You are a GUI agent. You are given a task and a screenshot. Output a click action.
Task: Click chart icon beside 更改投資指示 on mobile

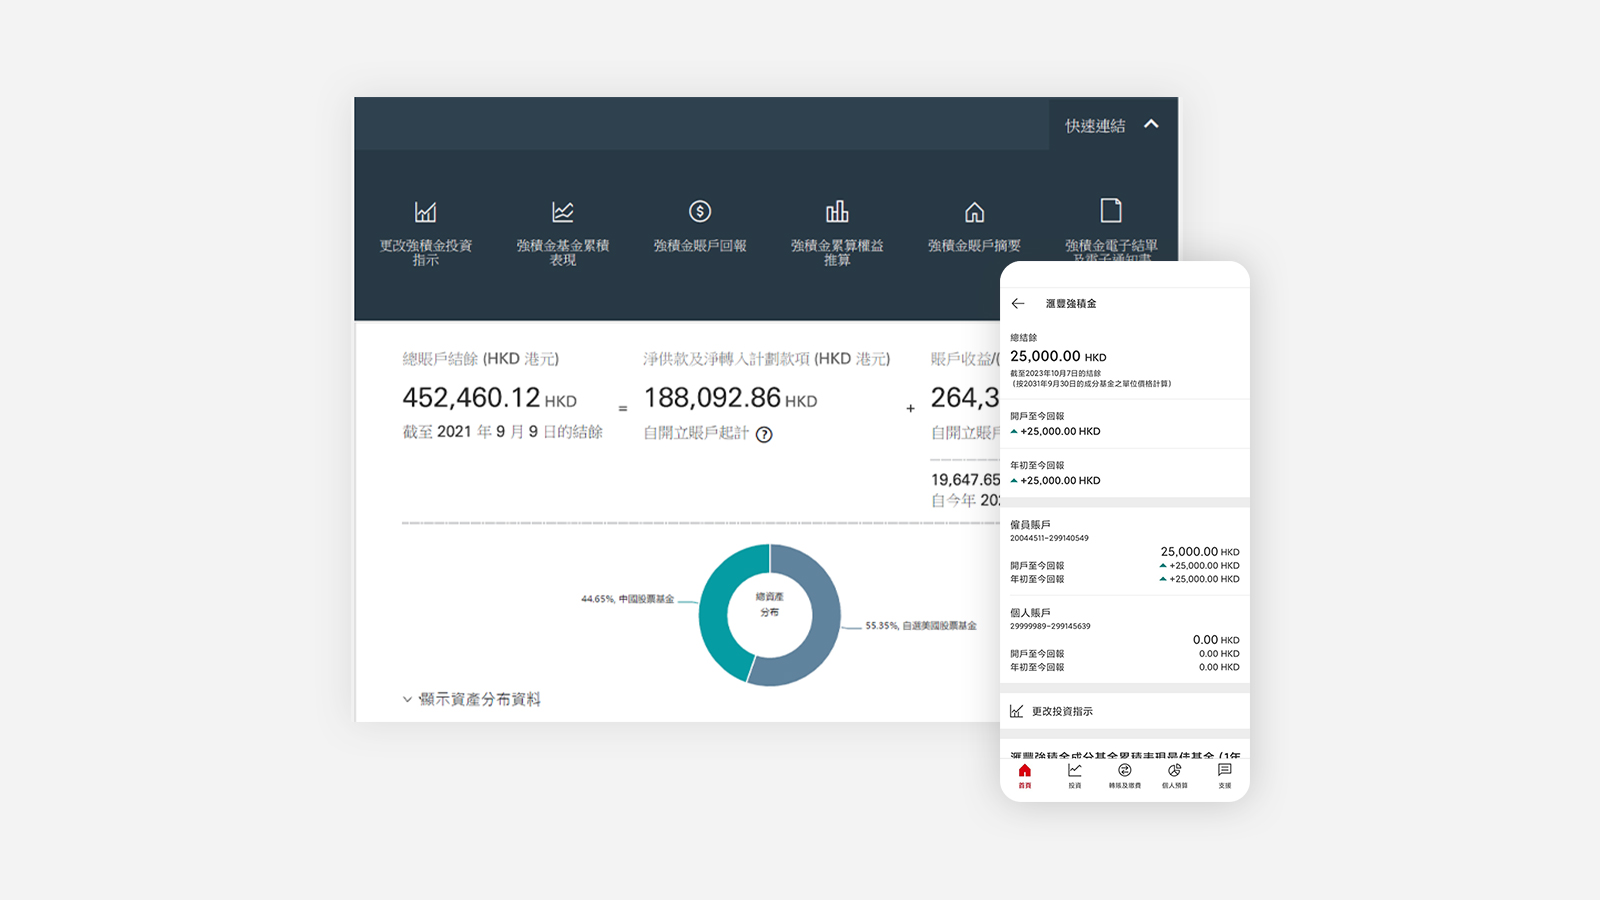[1016, 711]
